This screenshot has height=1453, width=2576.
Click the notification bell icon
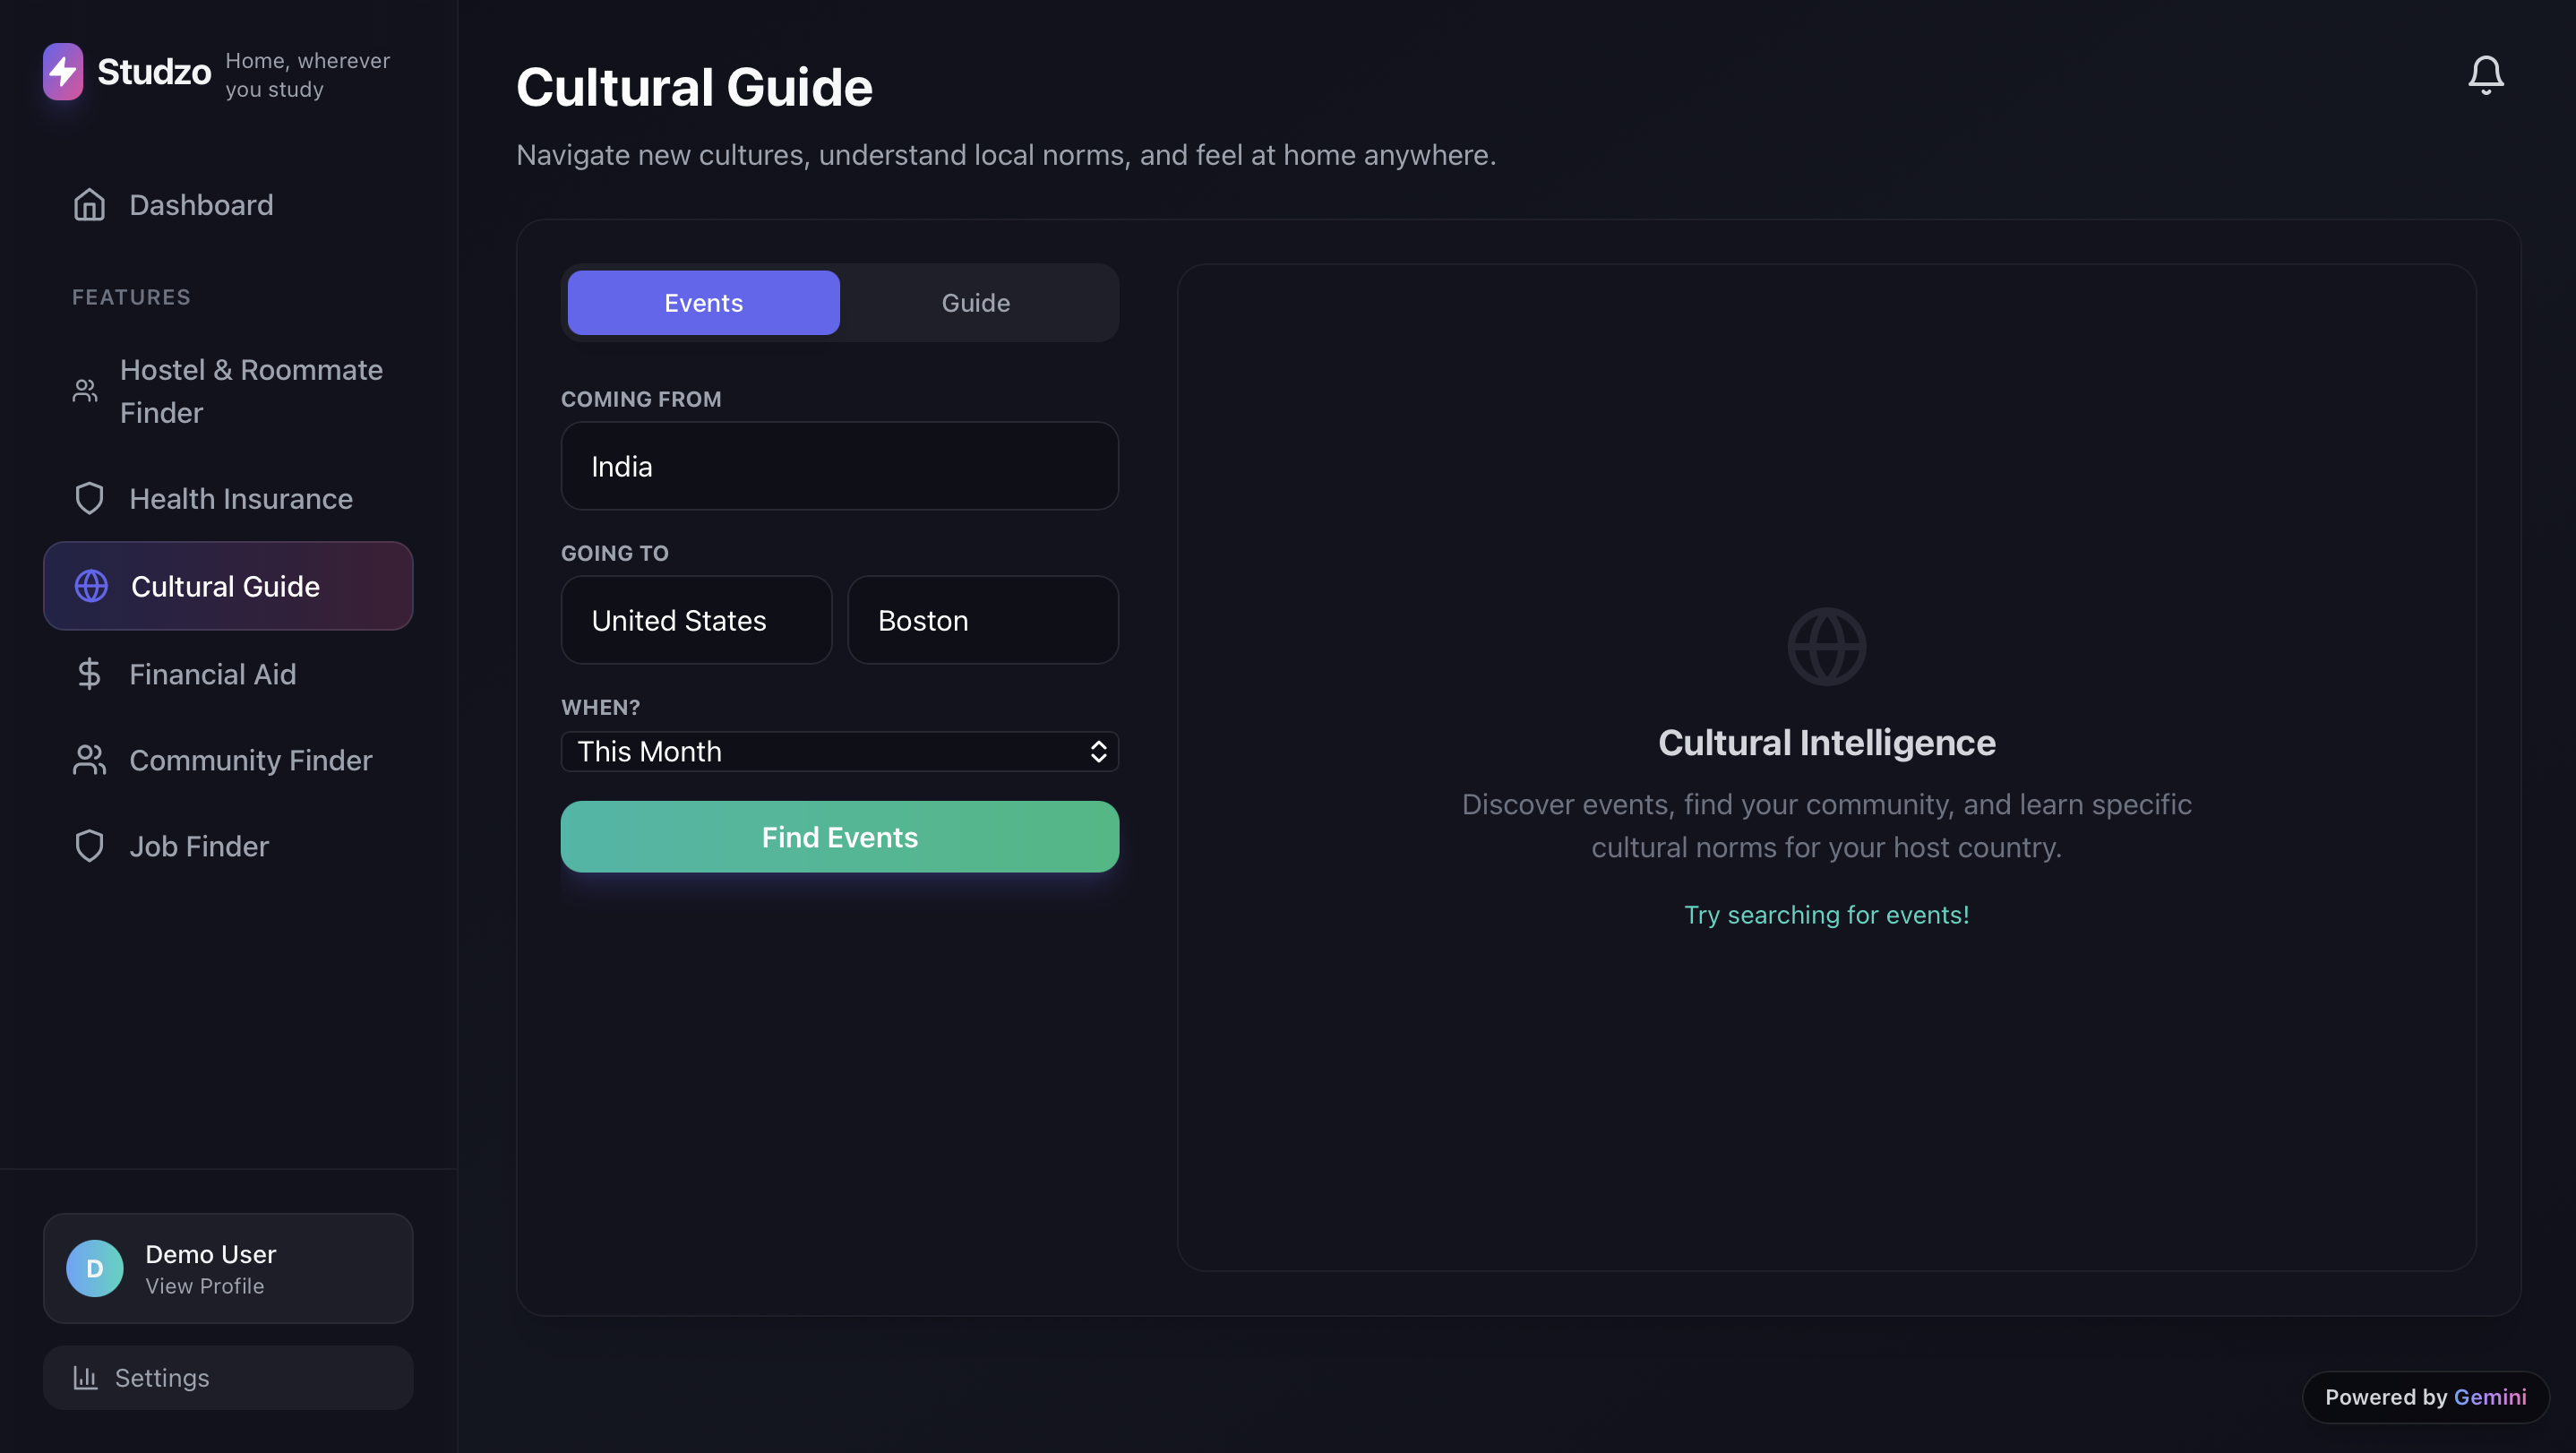click(x=2485, y=75)
